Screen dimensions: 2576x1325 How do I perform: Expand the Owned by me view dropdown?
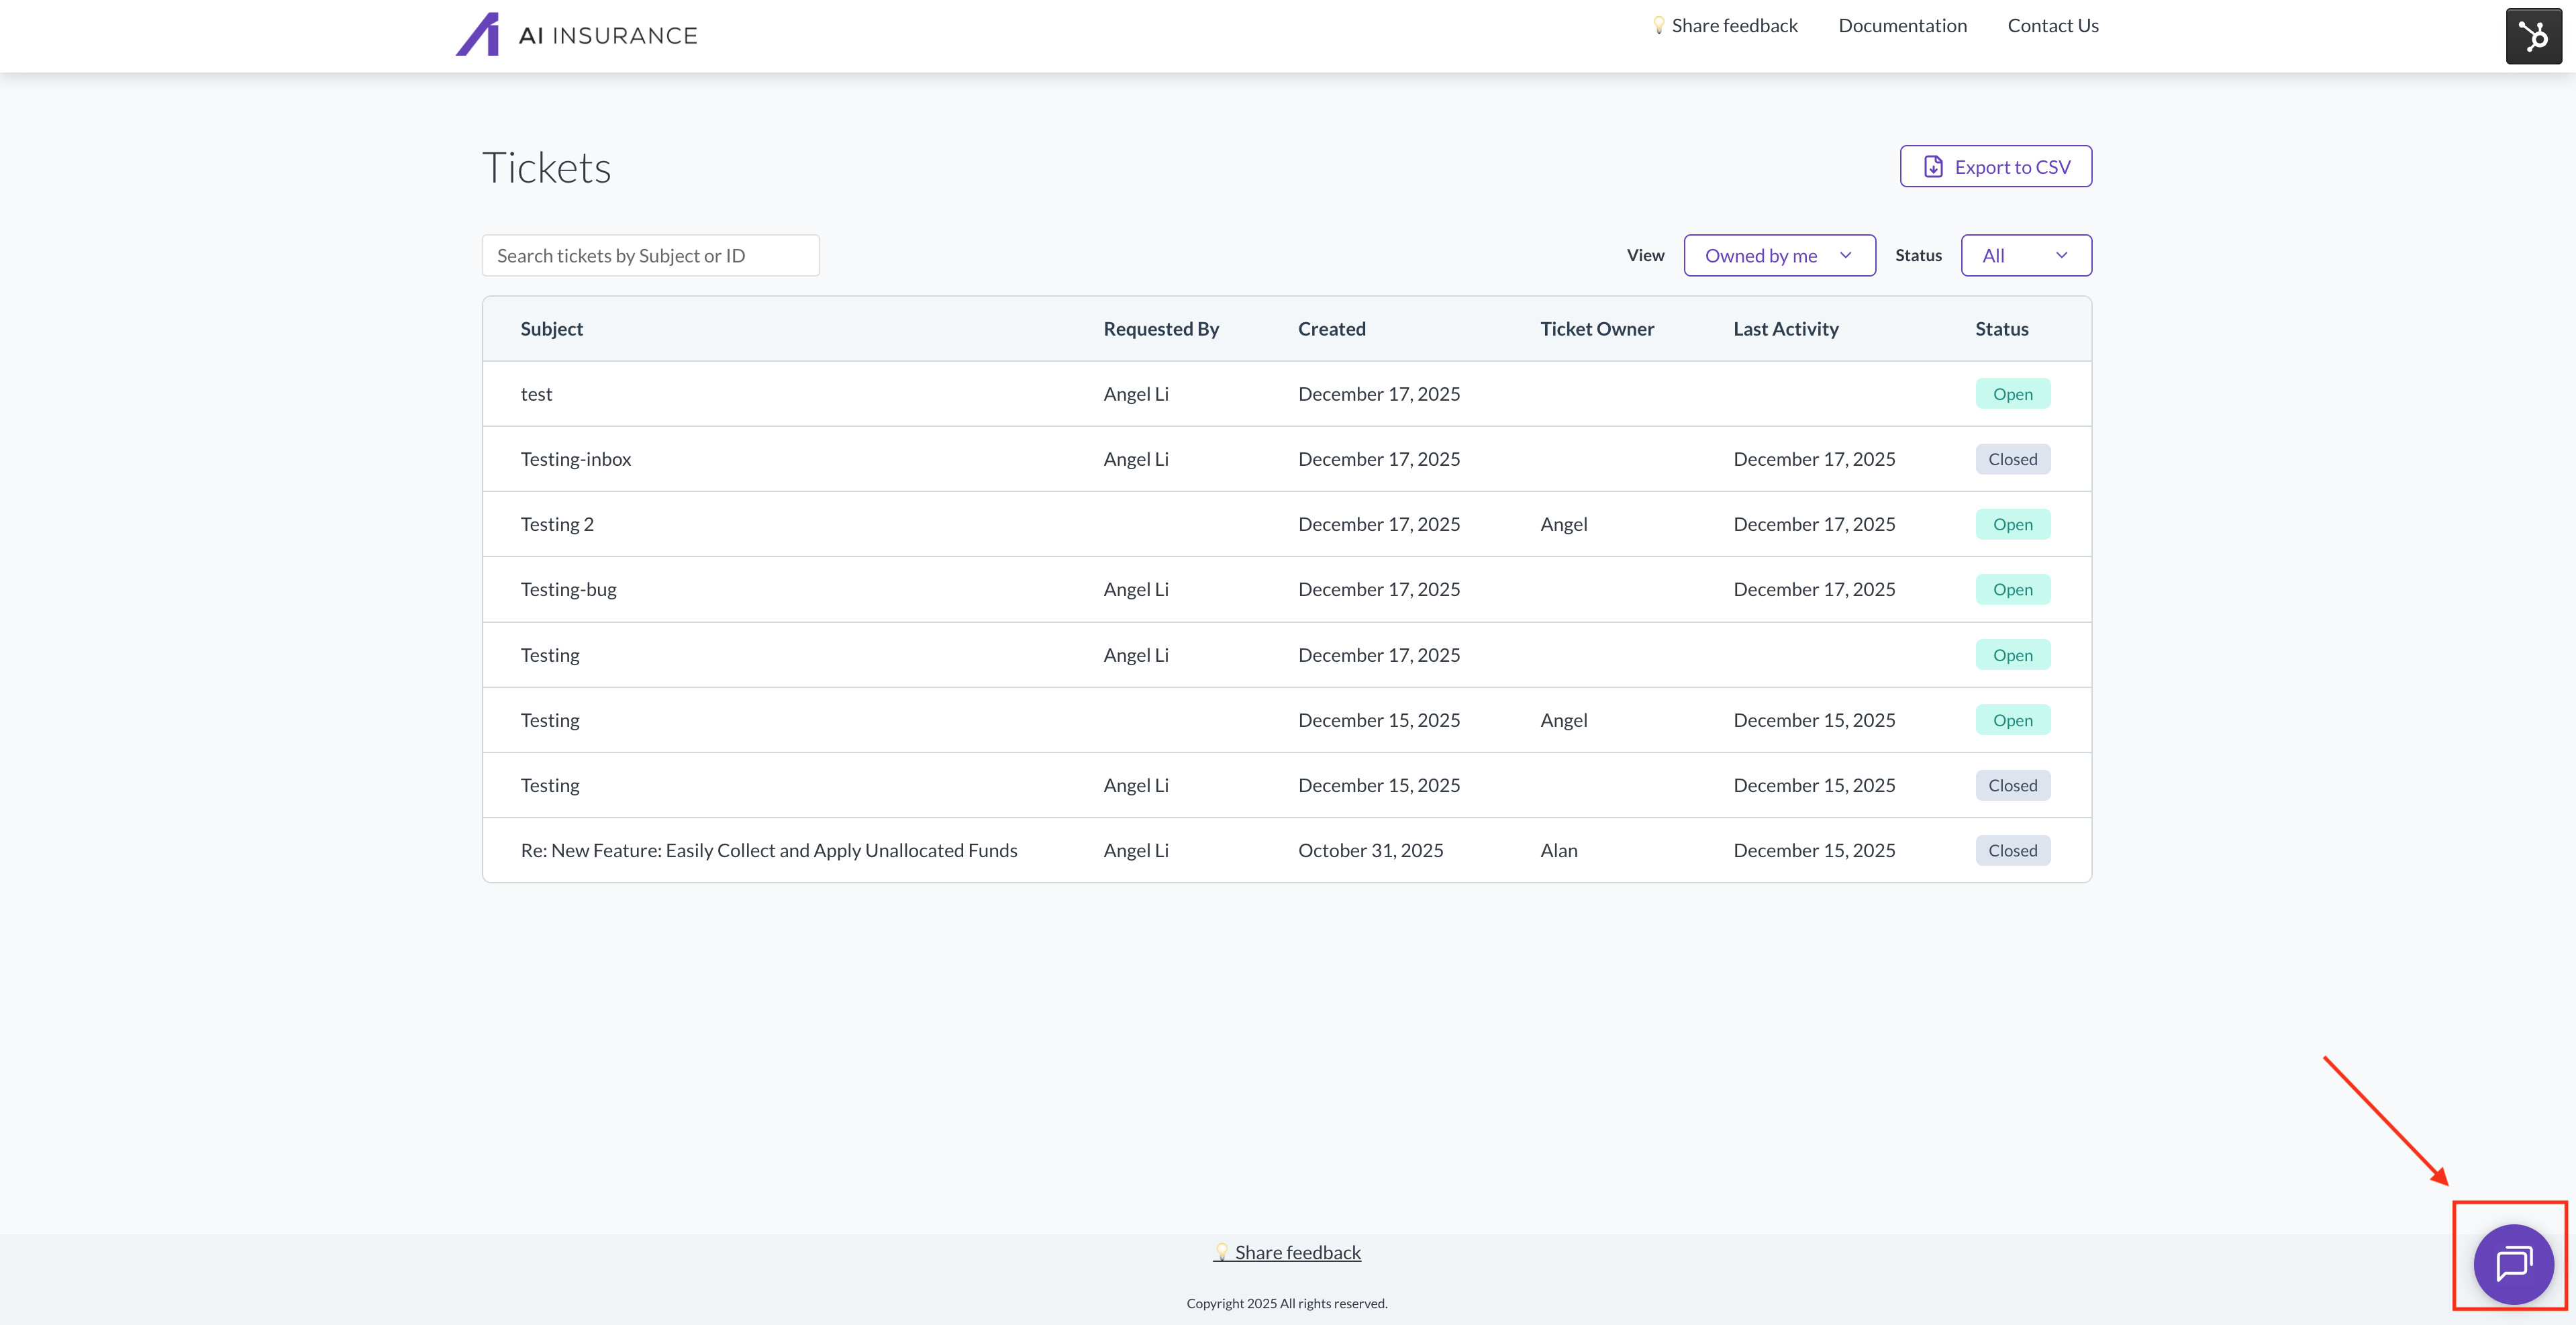click(1779, 256)
